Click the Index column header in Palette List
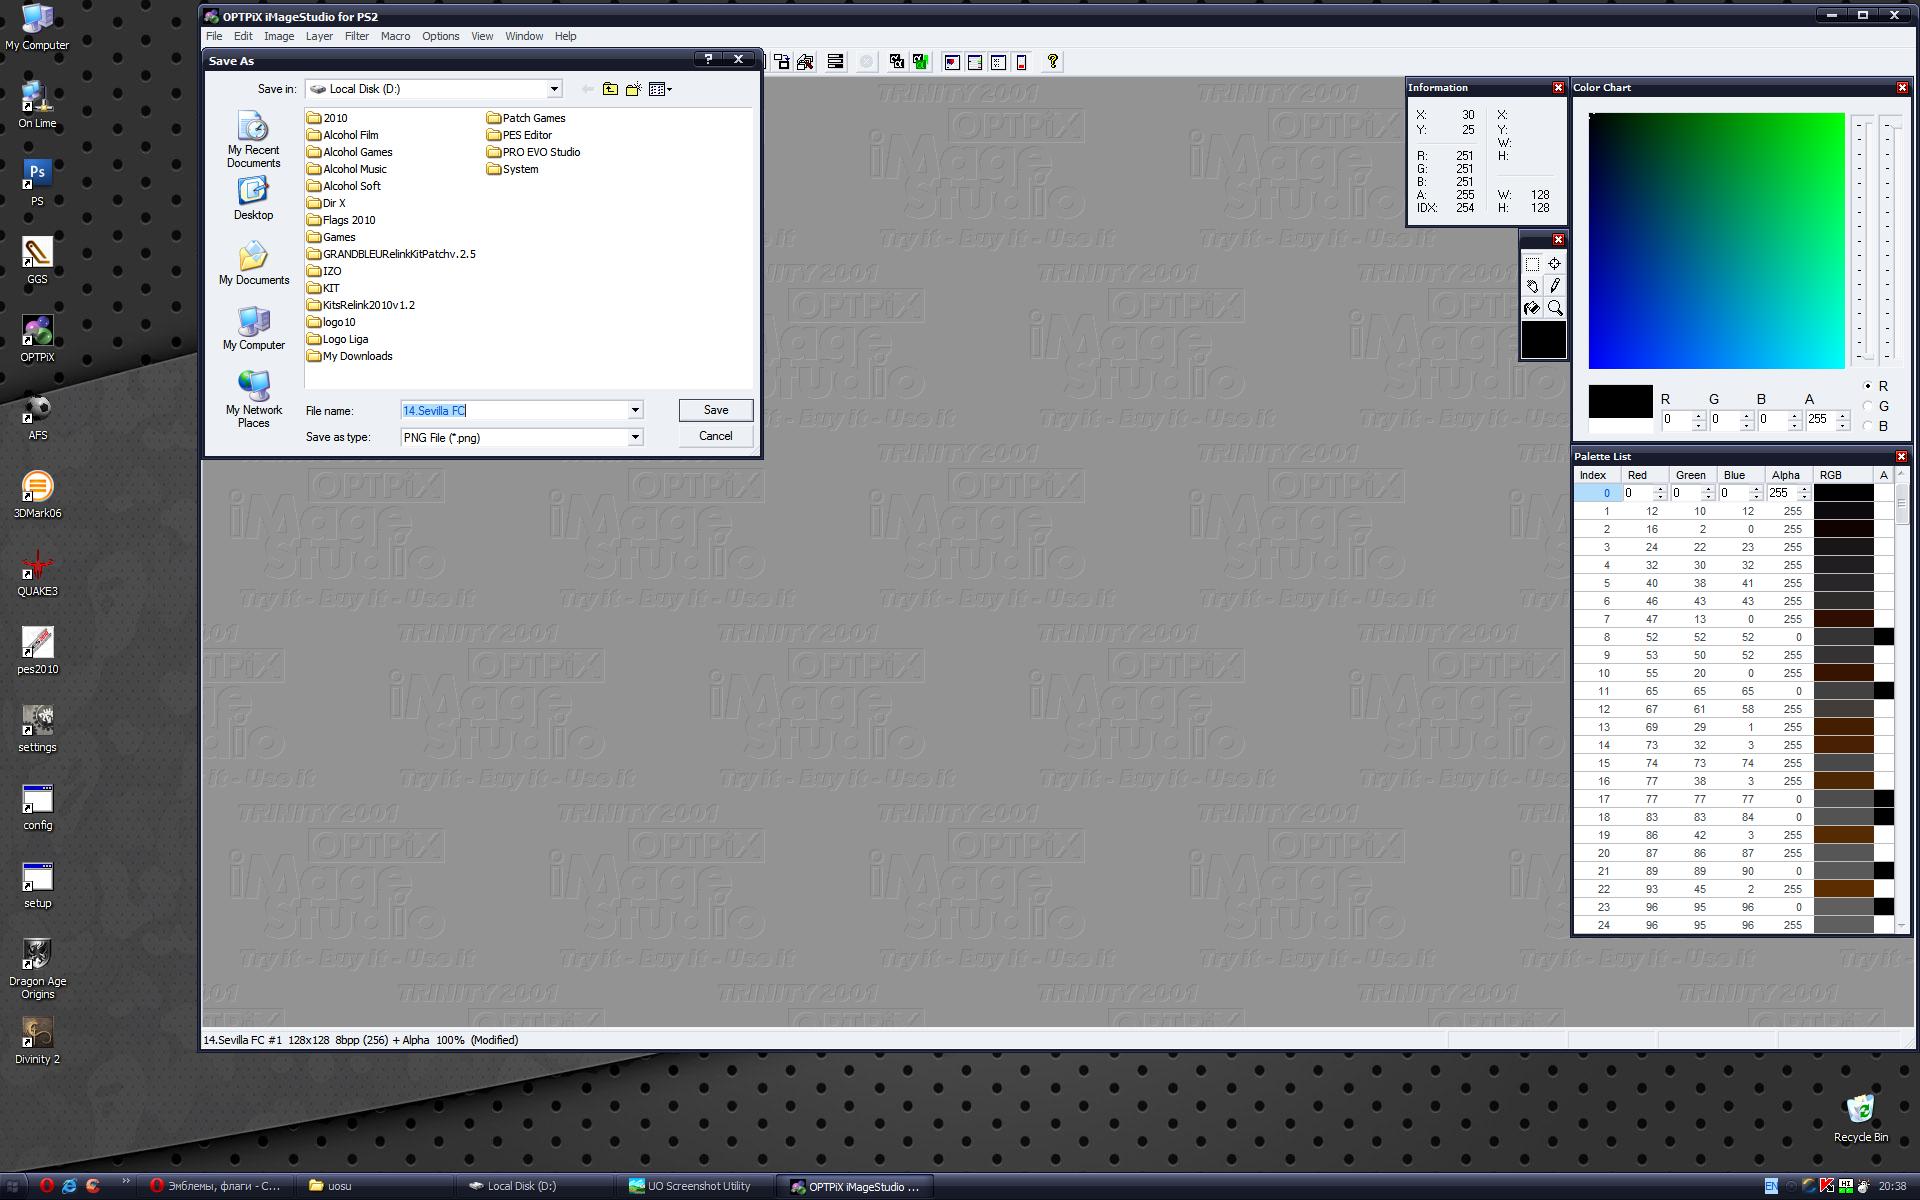Screen dimensions: 1920x1200 point(1598,475)
